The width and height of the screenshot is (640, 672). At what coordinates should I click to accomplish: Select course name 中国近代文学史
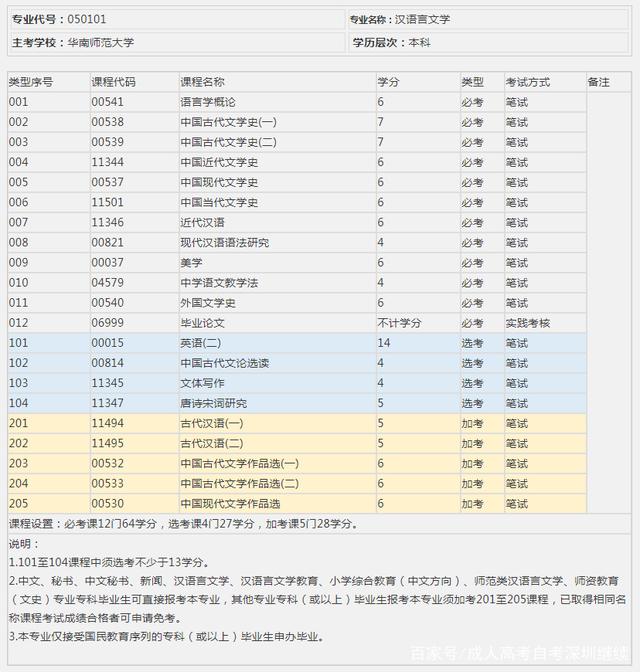click(219, 162)
